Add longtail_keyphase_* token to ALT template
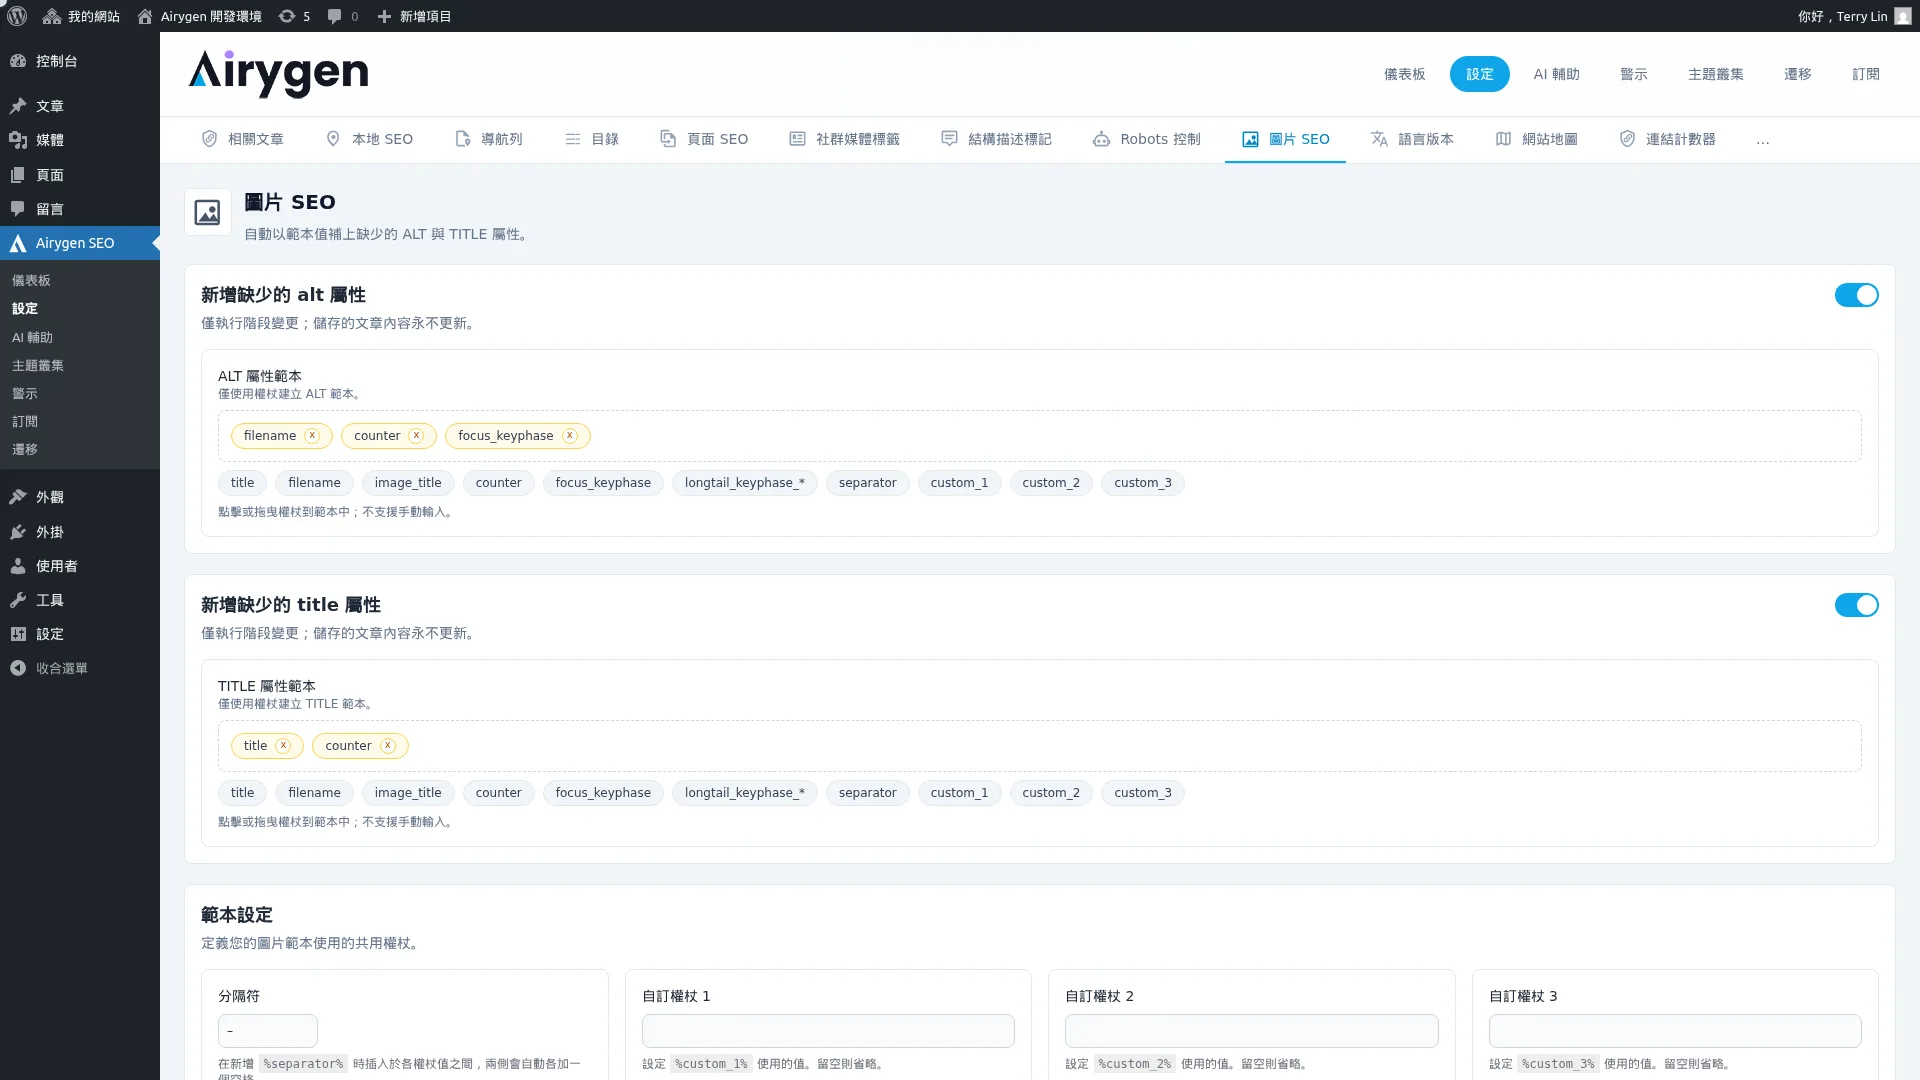 (744, 483)
